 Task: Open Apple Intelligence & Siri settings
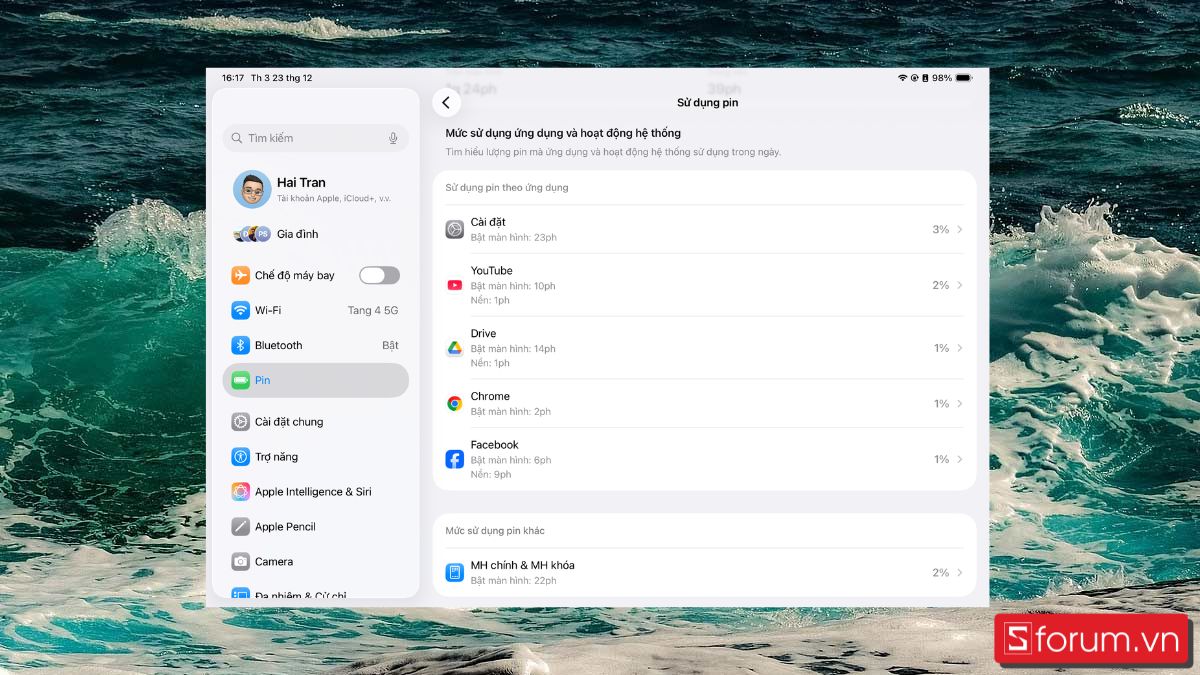(240, 491)
